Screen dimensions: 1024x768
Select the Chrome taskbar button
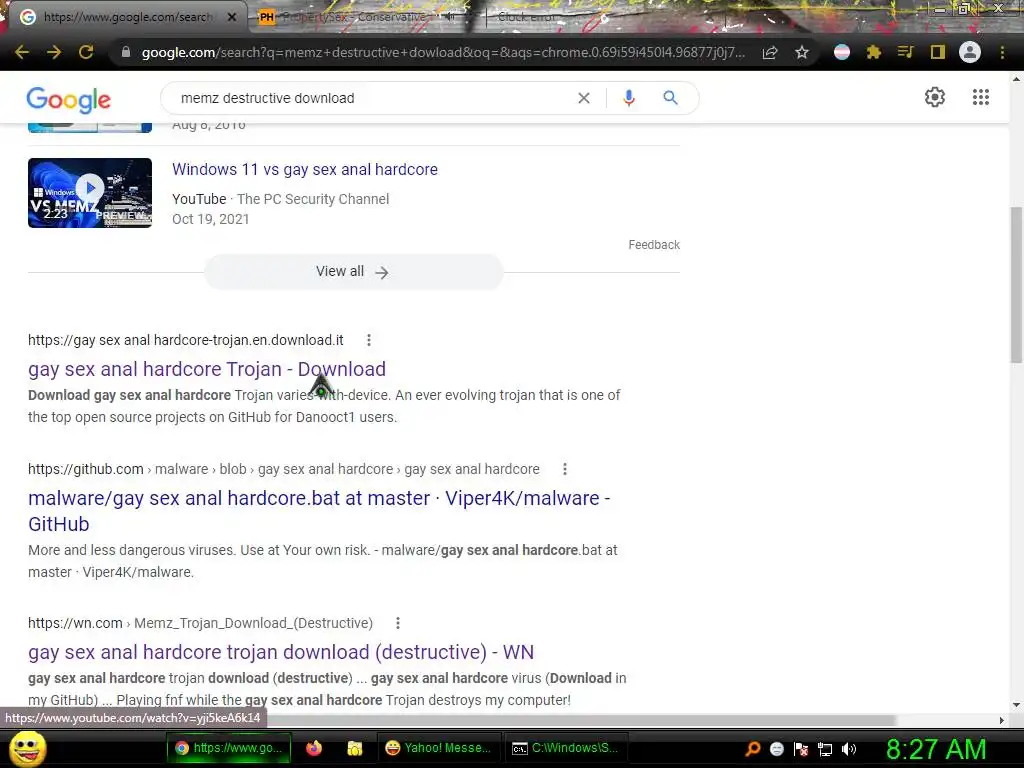(x=228, y=748)
